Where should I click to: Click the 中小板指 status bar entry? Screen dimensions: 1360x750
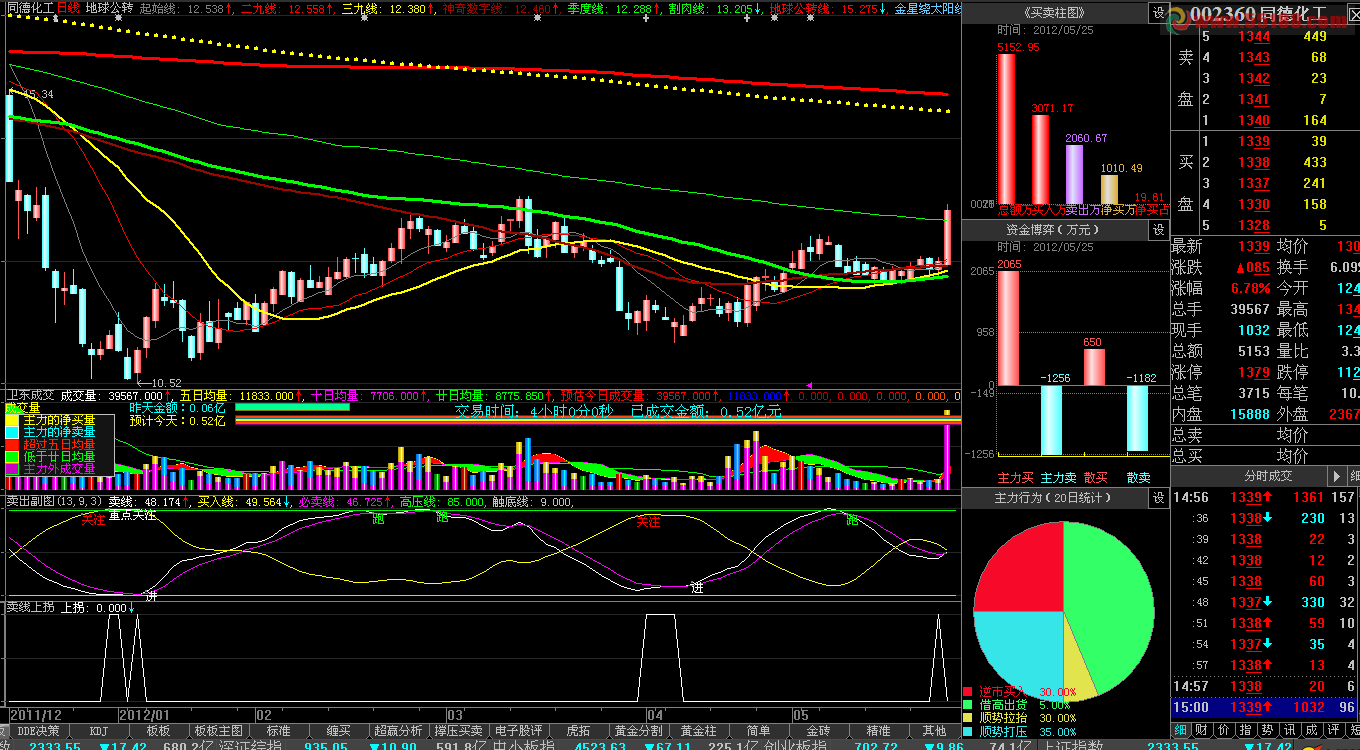[x=526, y=745]
